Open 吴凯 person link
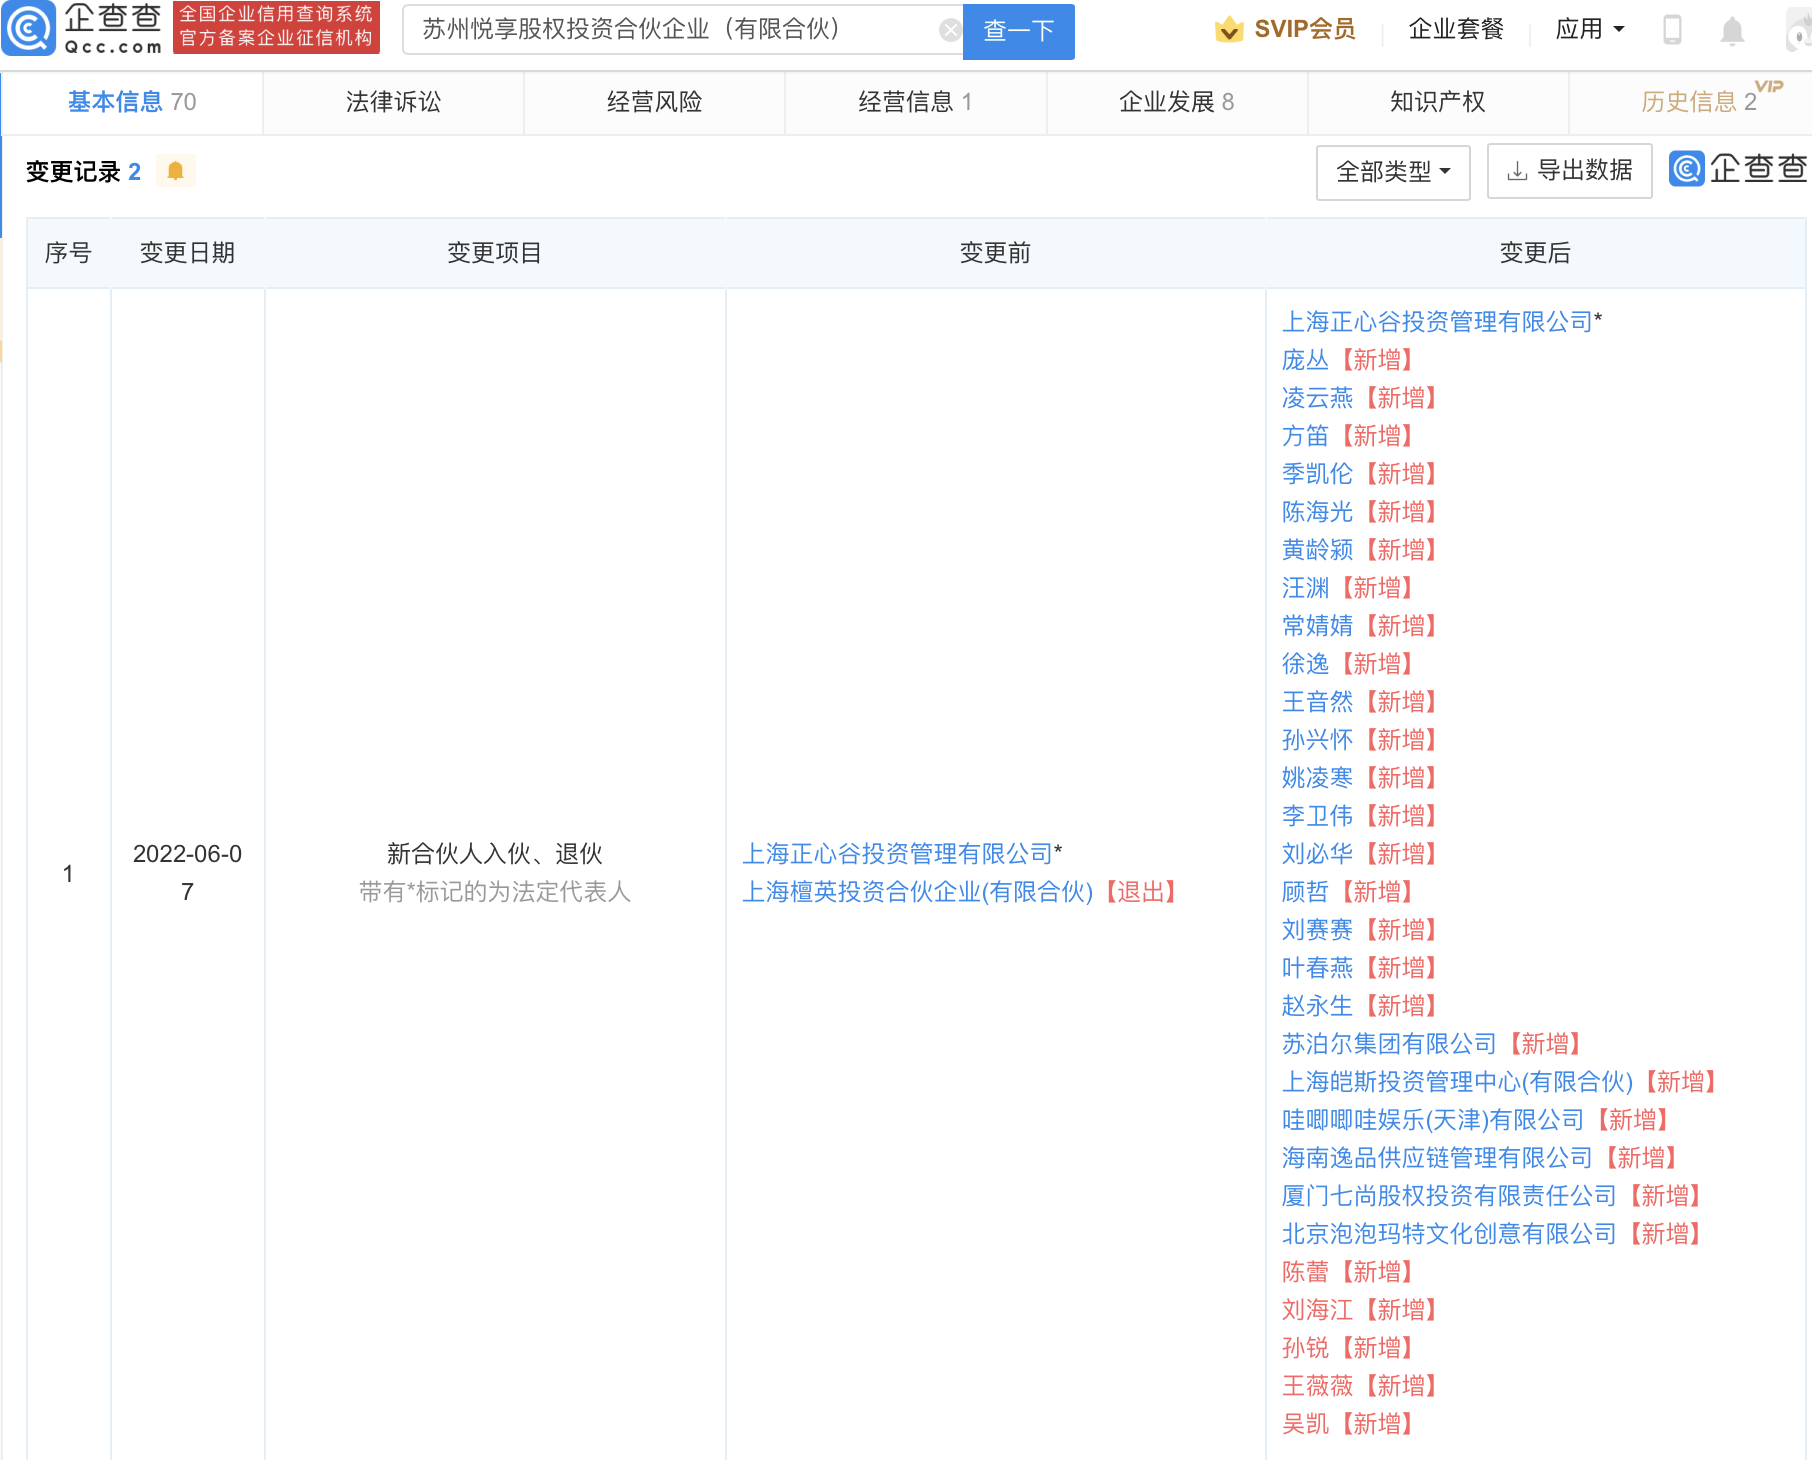This screenshot has height=1460, width=1812. point(1305,1424)
